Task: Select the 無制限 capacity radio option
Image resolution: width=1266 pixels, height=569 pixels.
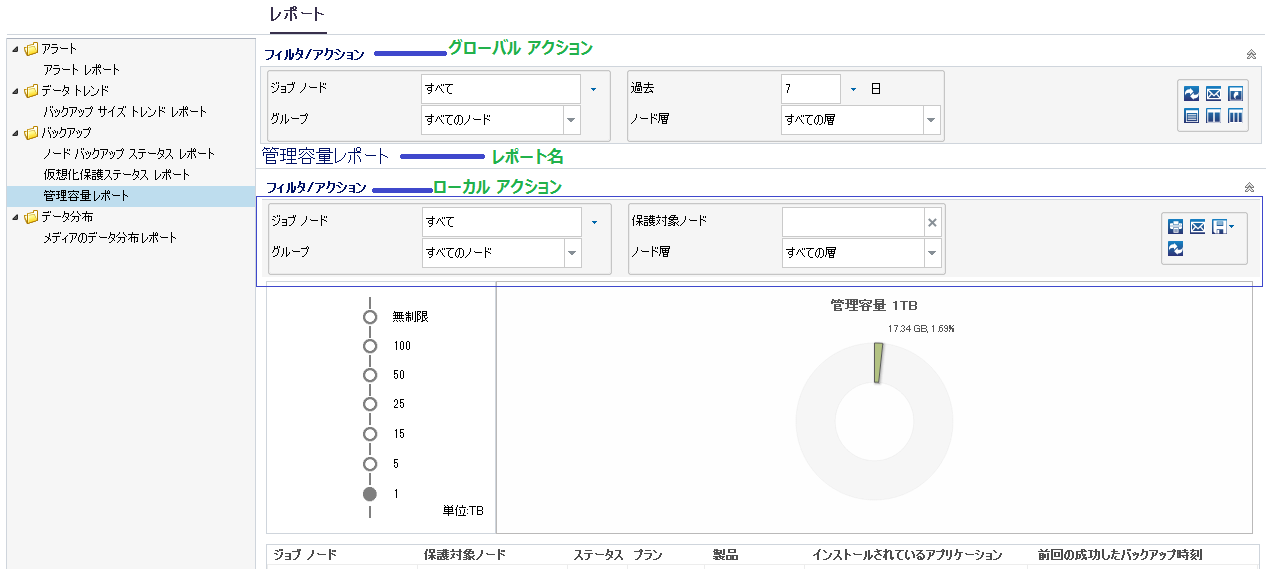Action: tap(370, 317)
